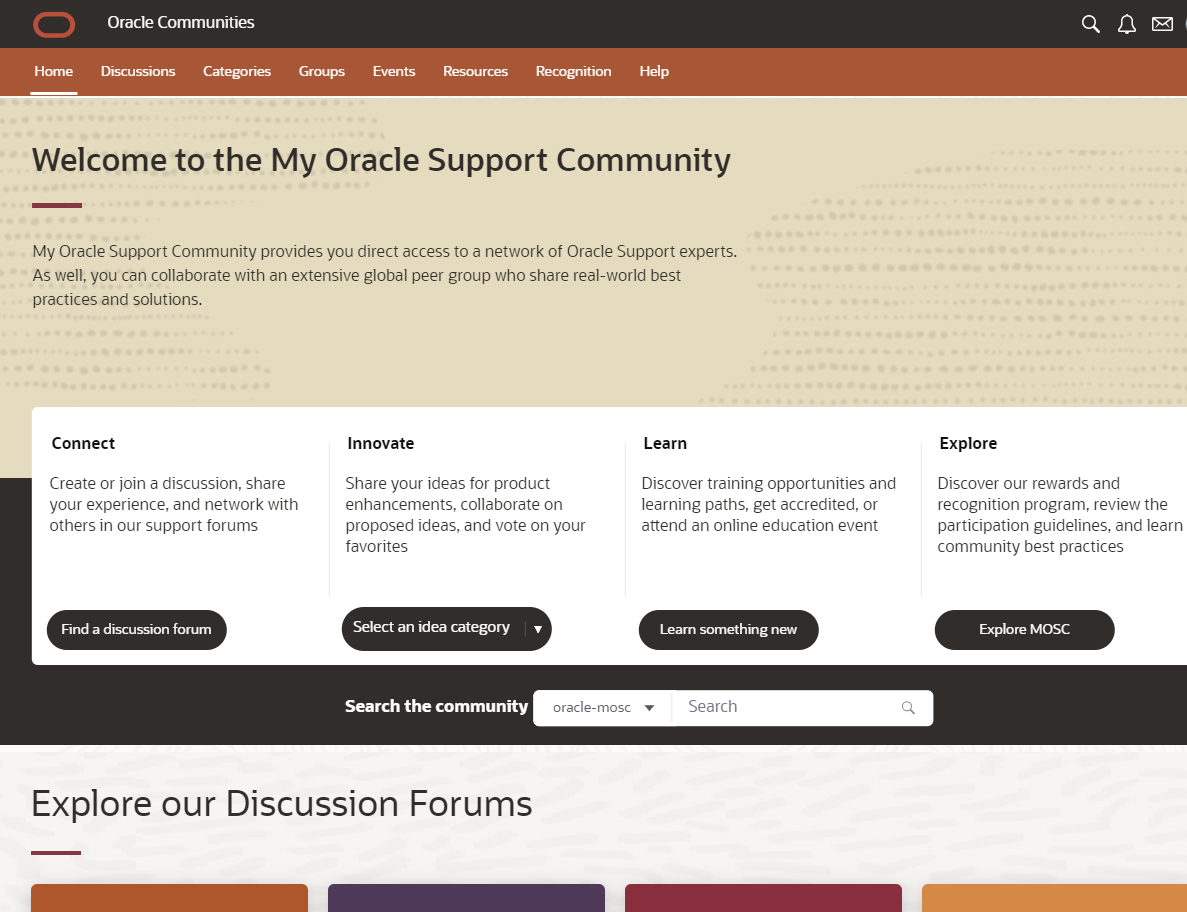Select Resources in the navigation bar
The width and height of the screenshot is (1187, 912).
pos(475,72)
